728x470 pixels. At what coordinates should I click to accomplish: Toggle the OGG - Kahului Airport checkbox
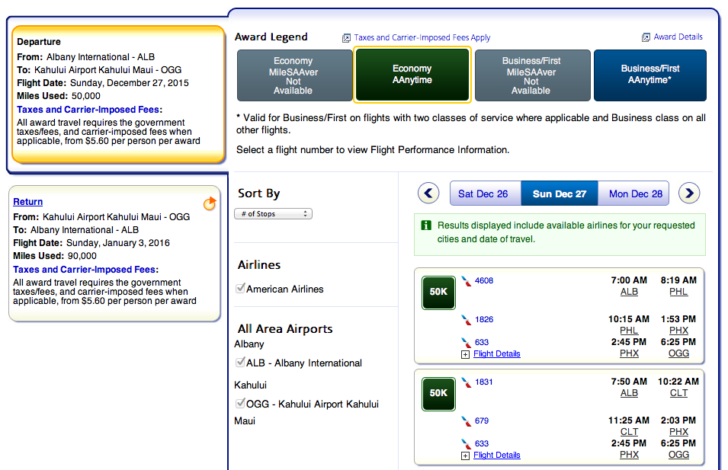click(240, 403)
